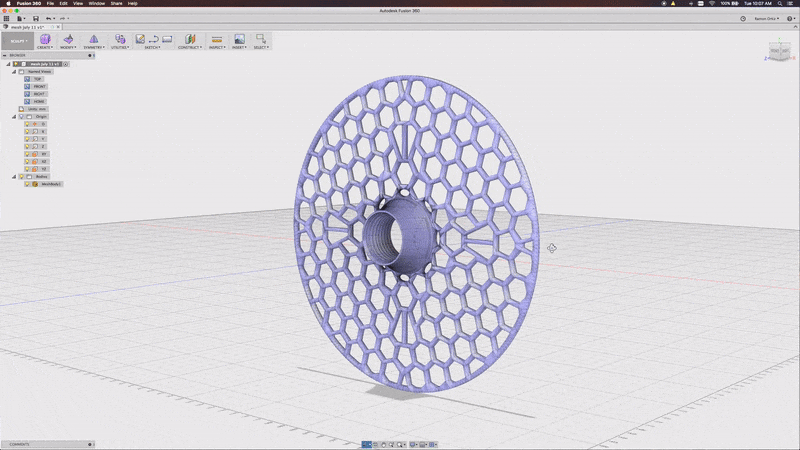This screenshot has height=450, width=800.
Task: Select the FRONT named view
Action: (x=35, y=87)
